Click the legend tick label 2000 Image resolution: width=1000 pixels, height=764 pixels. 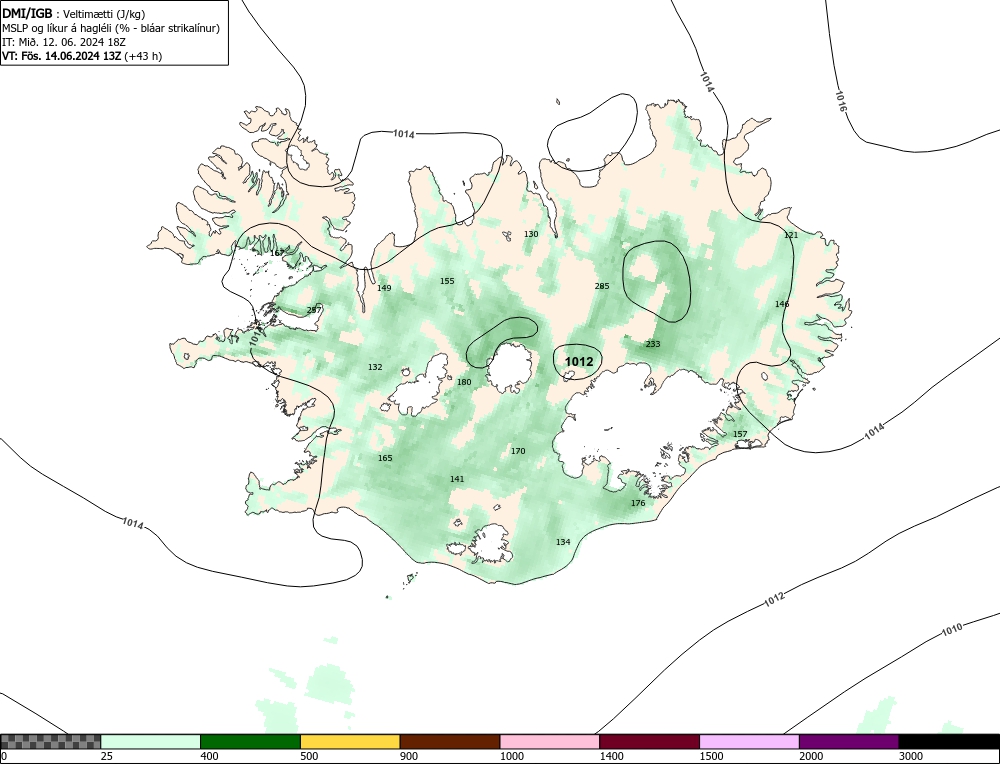tap(811, 756)
